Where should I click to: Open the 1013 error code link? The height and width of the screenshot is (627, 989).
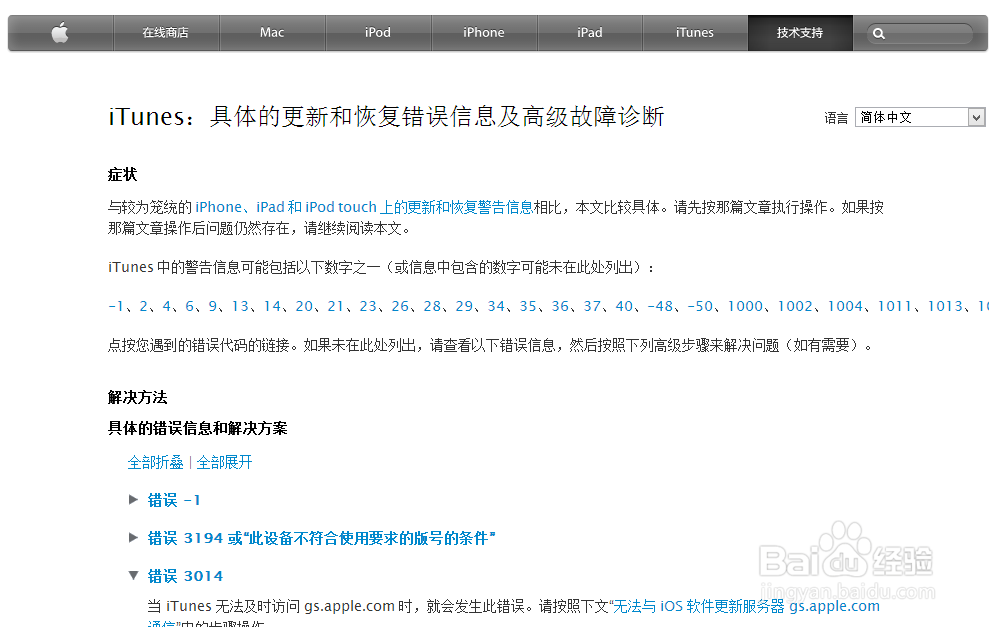coord(944,306)
